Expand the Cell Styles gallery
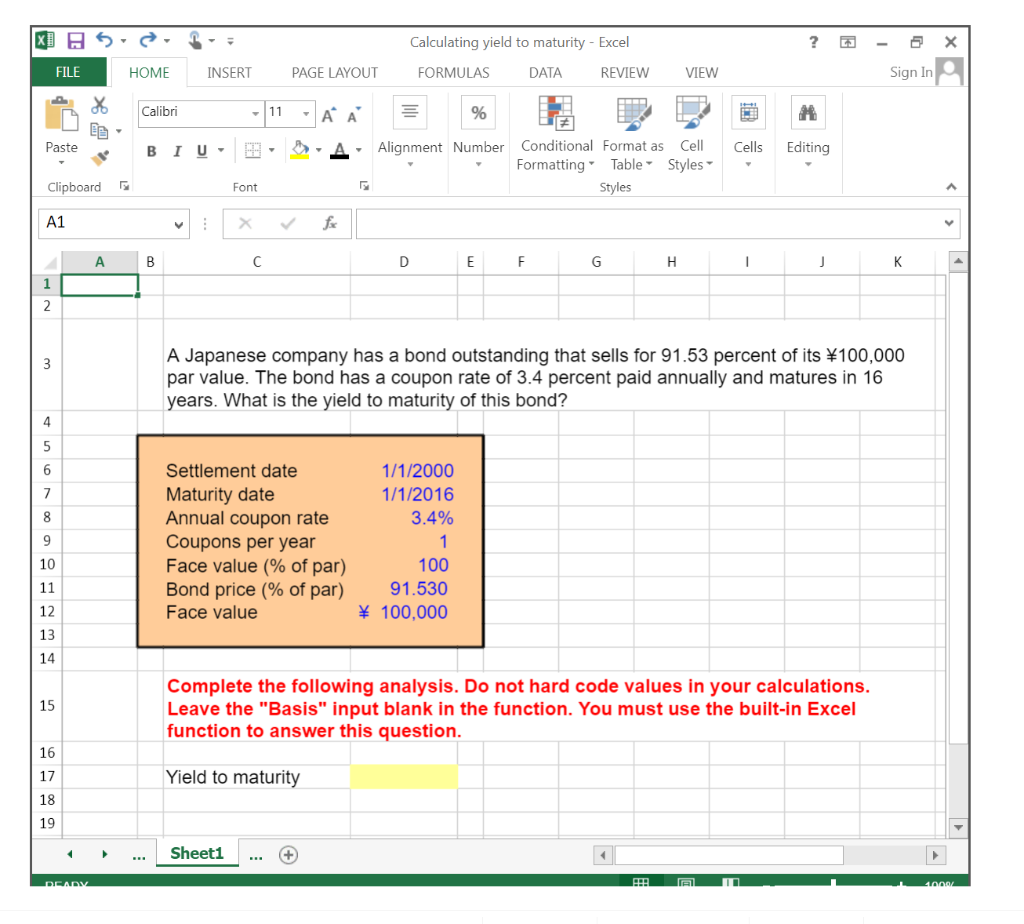This screenshot has height=924, width=1024. click(691, 135)
